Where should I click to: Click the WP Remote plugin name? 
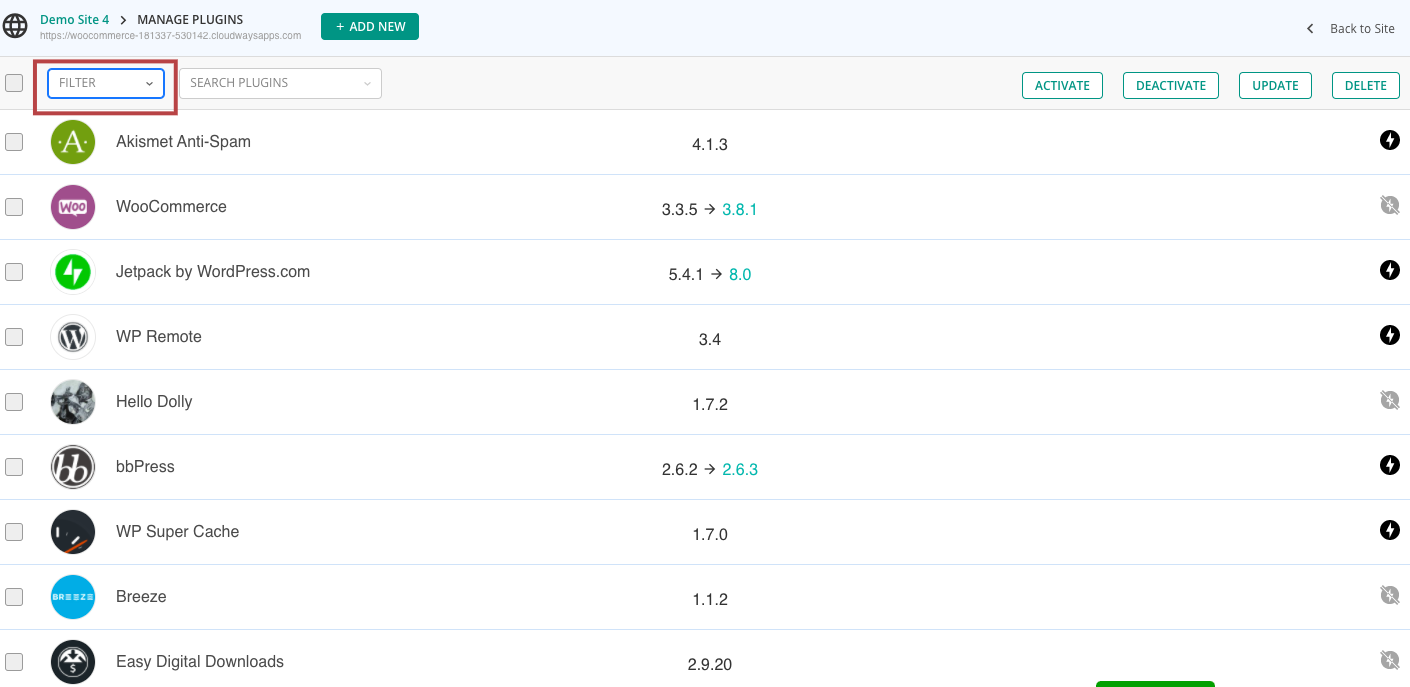159,337
